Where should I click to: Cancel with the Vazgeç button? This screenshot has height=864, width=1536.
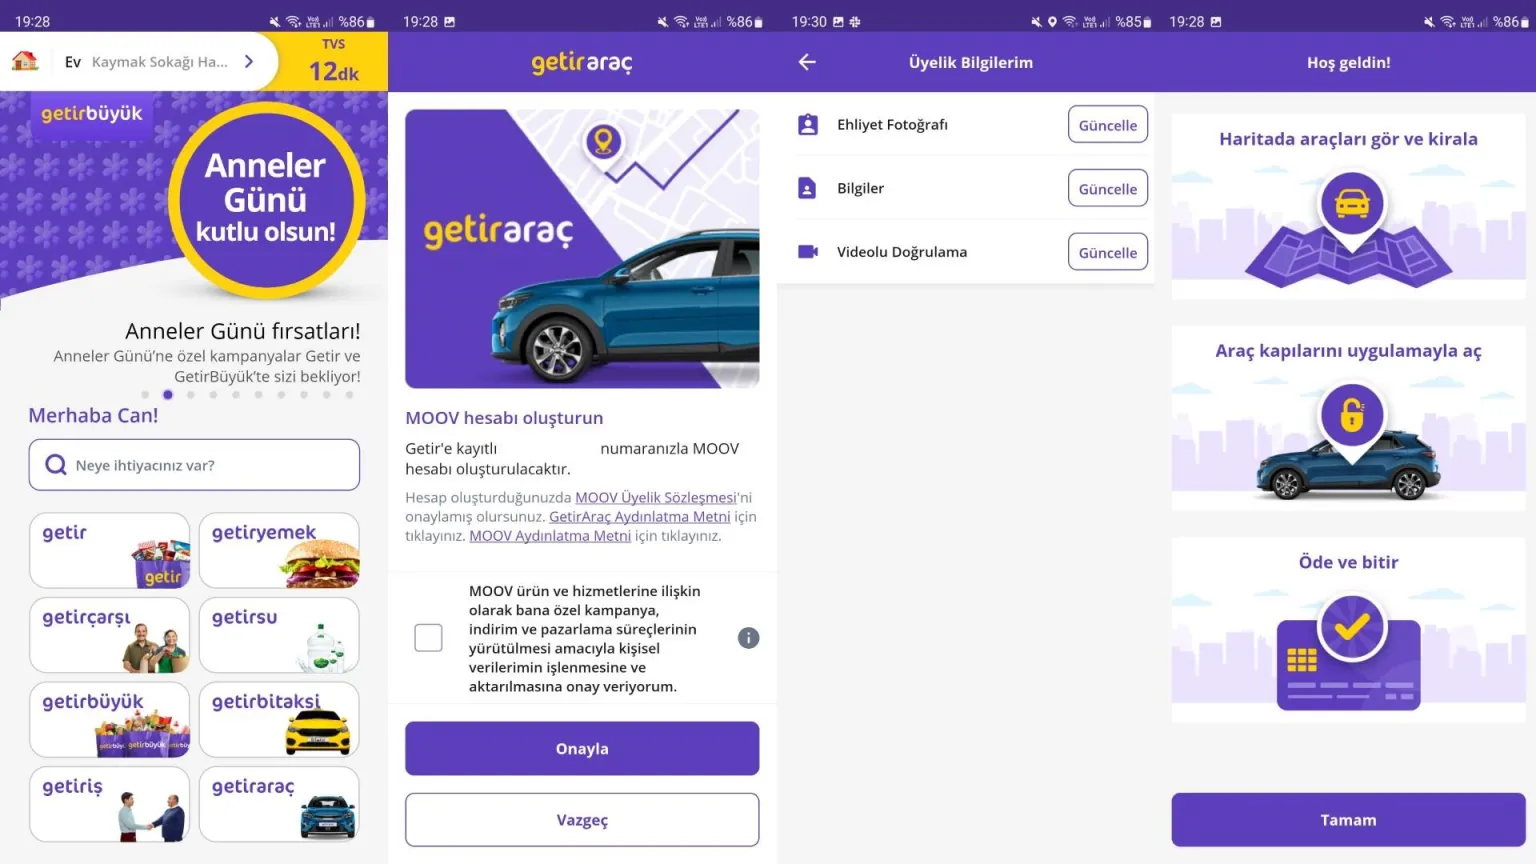pos(582,820)
